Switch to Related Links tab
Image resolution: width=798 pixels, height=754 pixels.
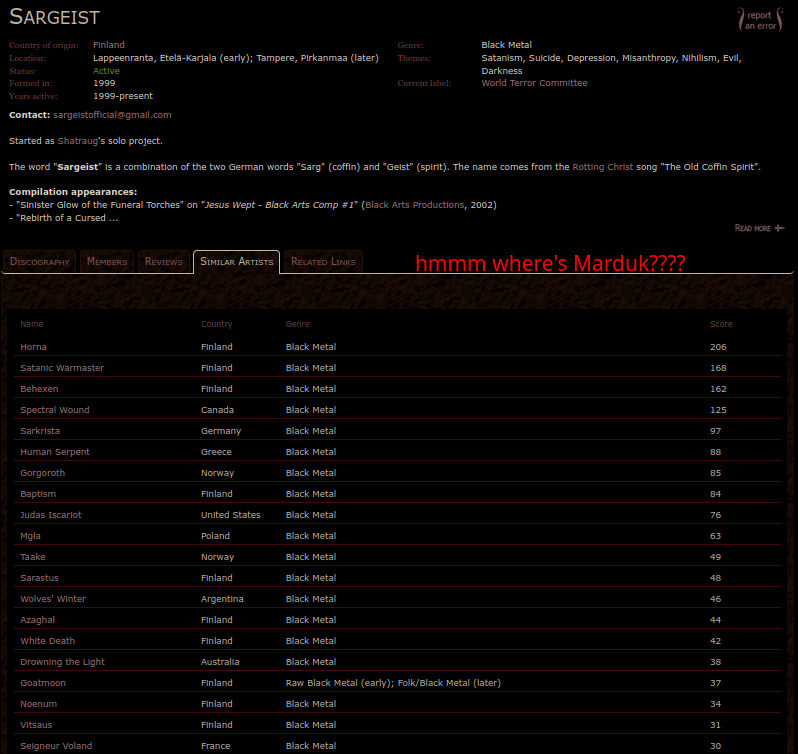[323, 262]
